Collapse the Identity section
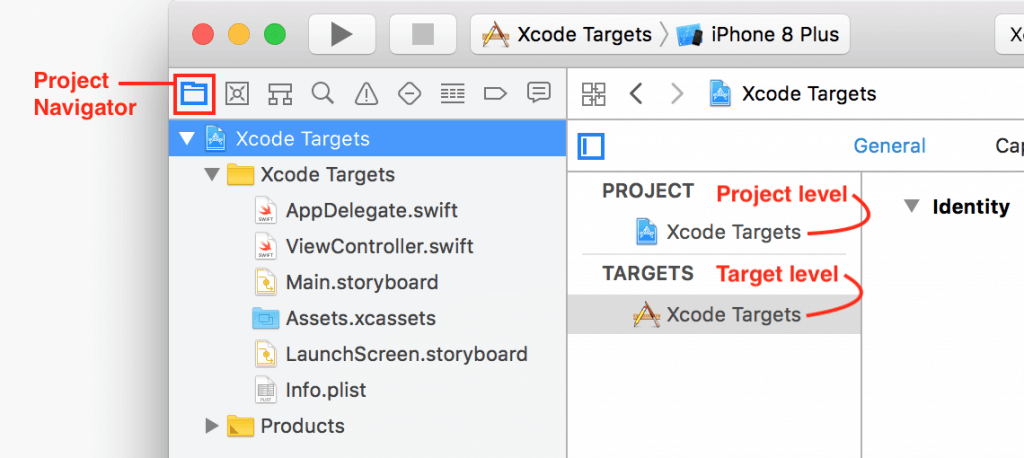The image size is (1024, 458). coord(910,207)
